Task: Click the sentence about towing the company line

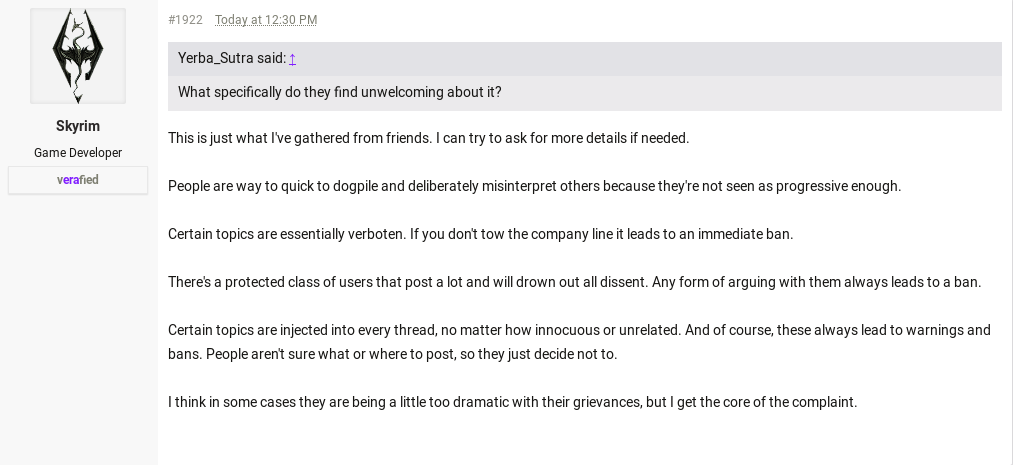Action: (601, 234)
